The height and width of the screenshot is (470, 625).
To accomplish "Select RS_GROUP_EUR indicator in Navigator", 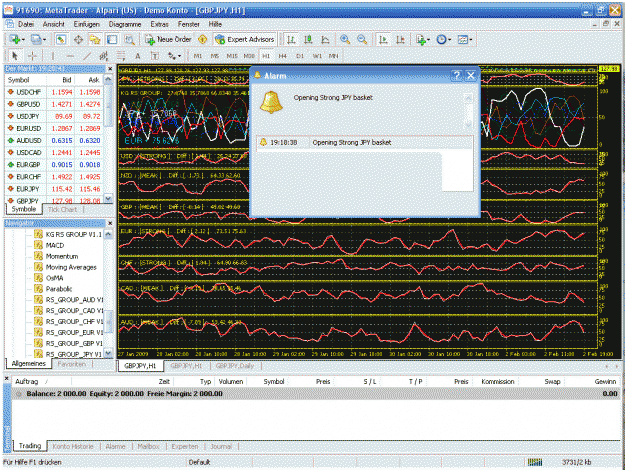I will tap(74, 332).
